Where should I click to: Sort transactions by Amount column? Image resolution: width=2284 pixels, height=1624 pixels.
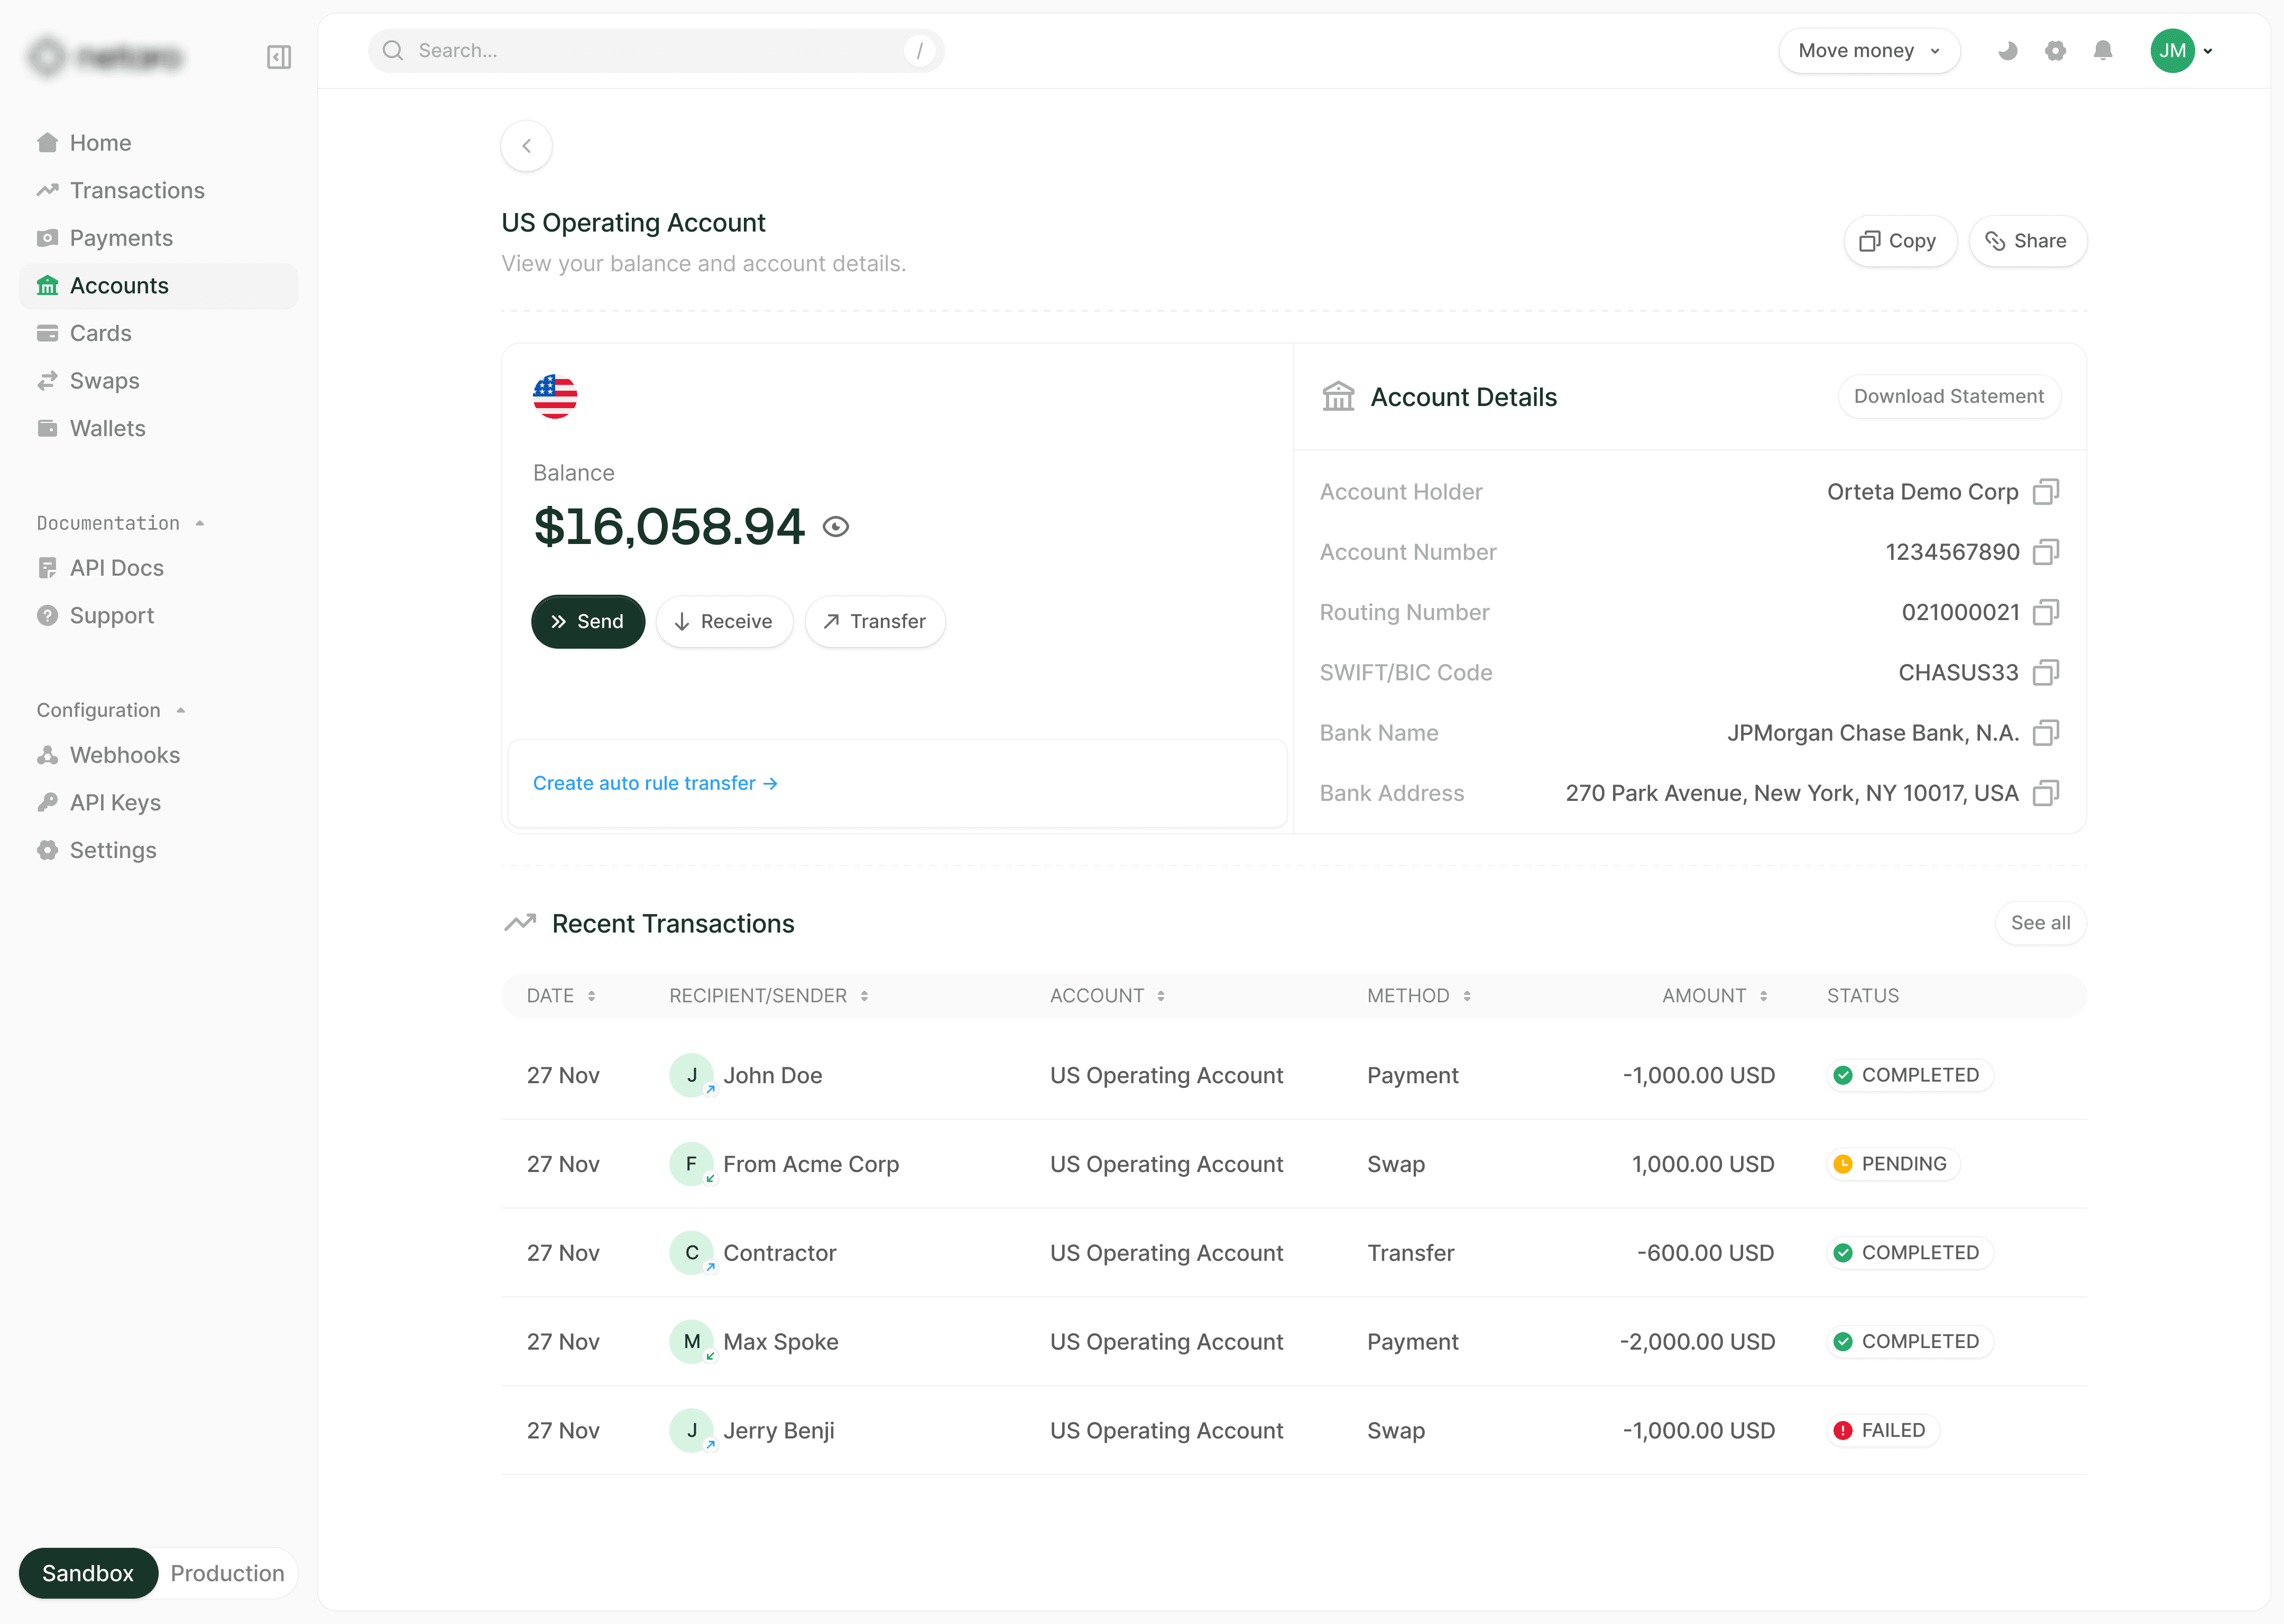pos(1714,996)
